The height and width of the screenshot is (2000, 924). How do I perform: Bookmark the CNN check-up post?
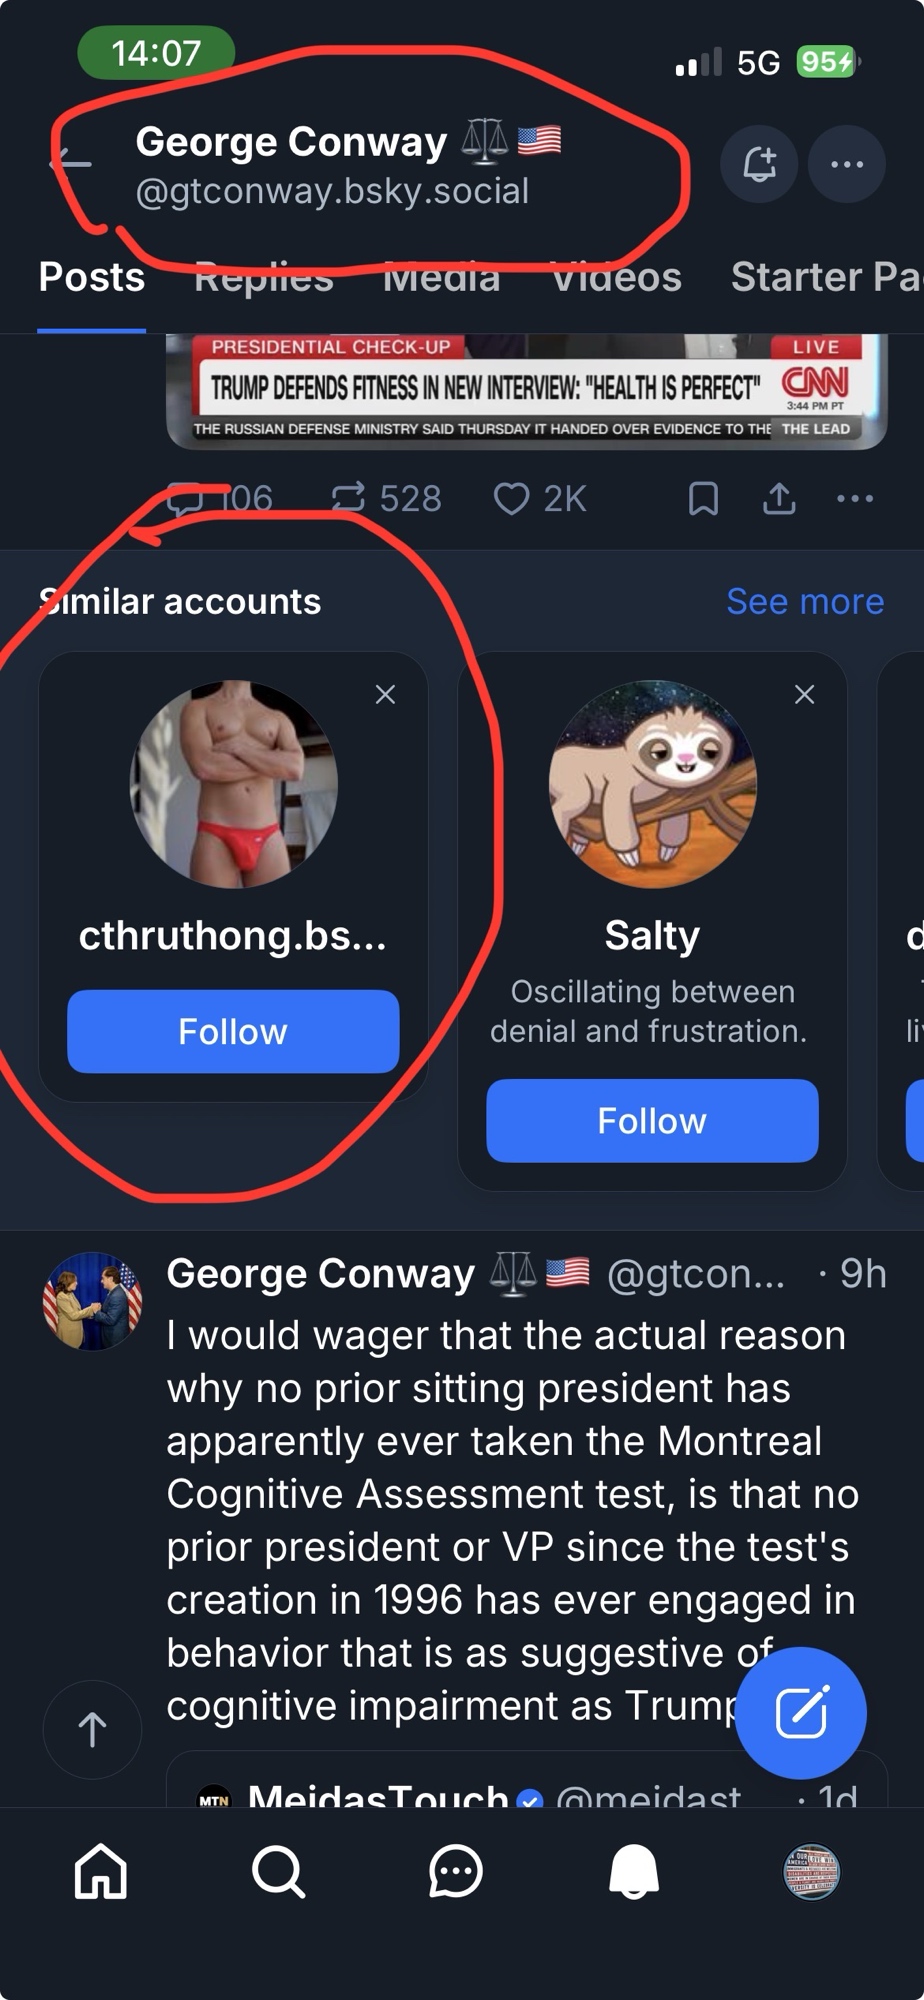coord(703,498)
